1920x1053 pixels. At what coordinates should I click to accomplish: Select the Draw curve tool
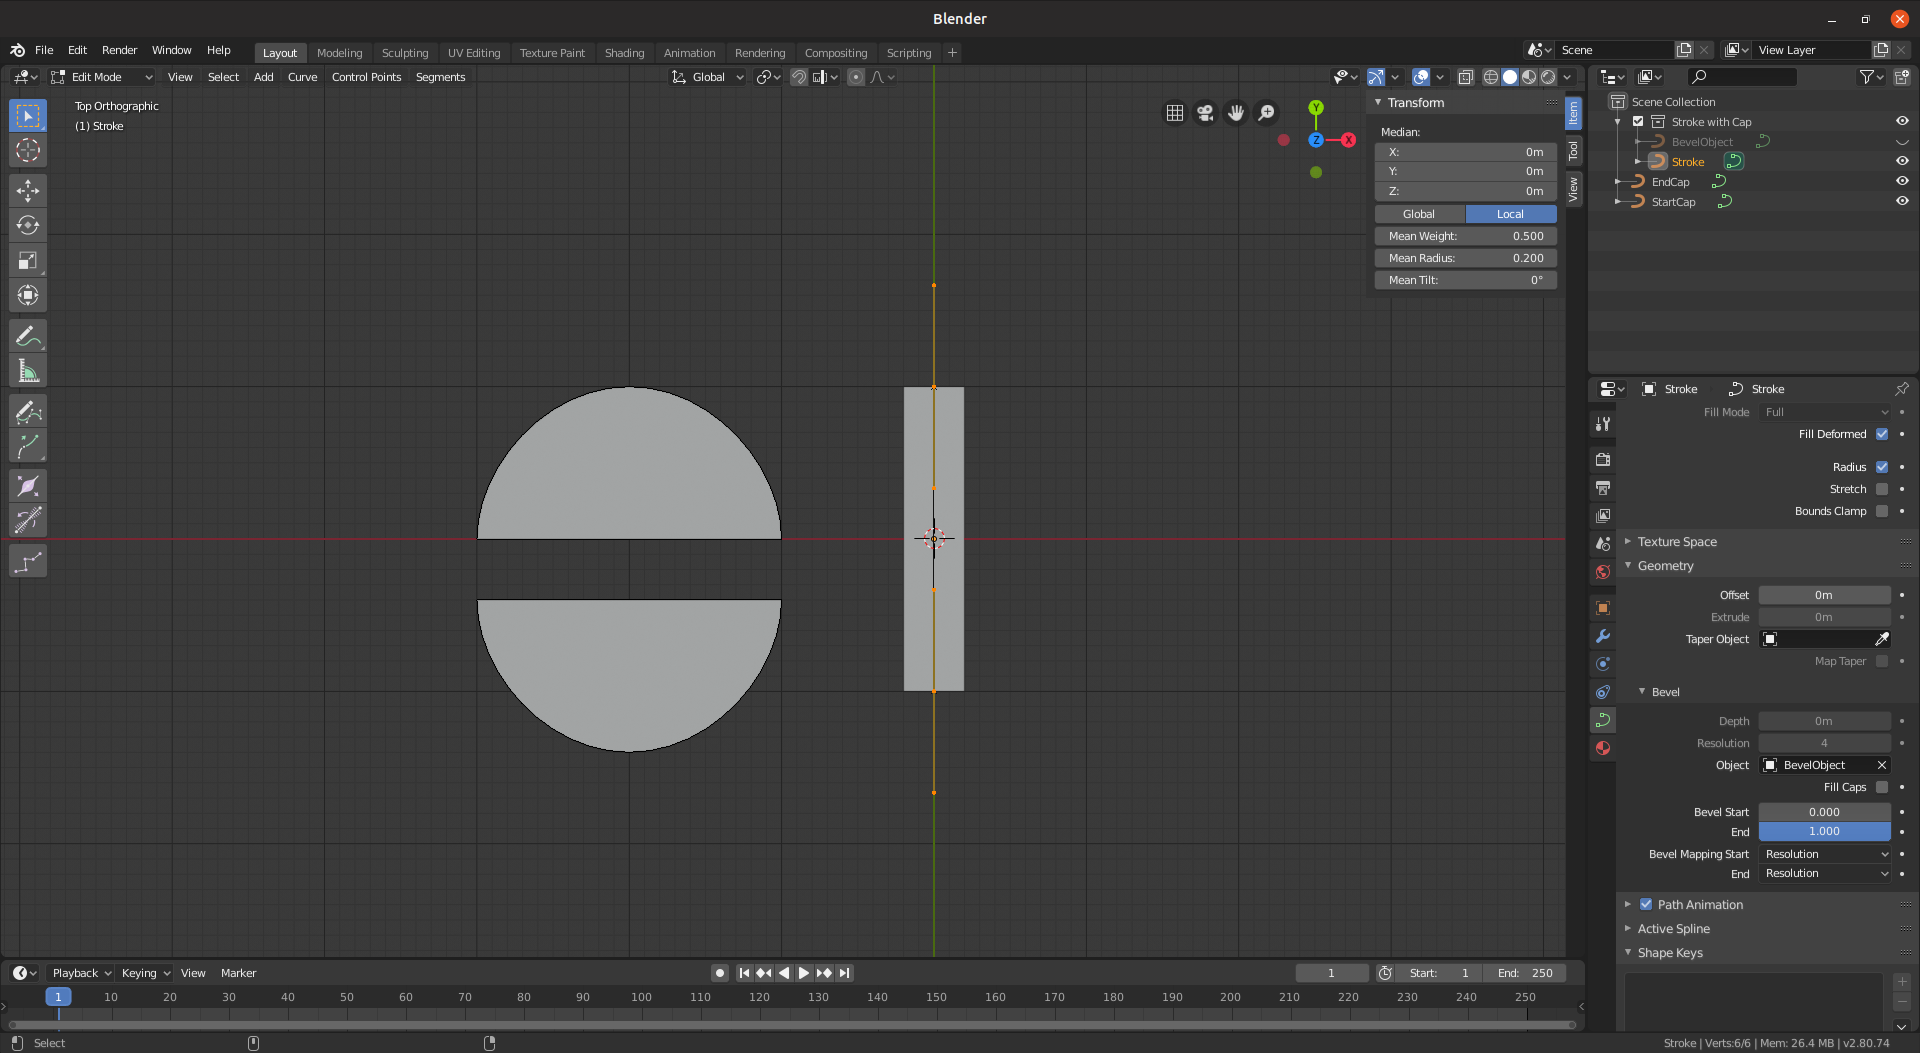(28, 411)
